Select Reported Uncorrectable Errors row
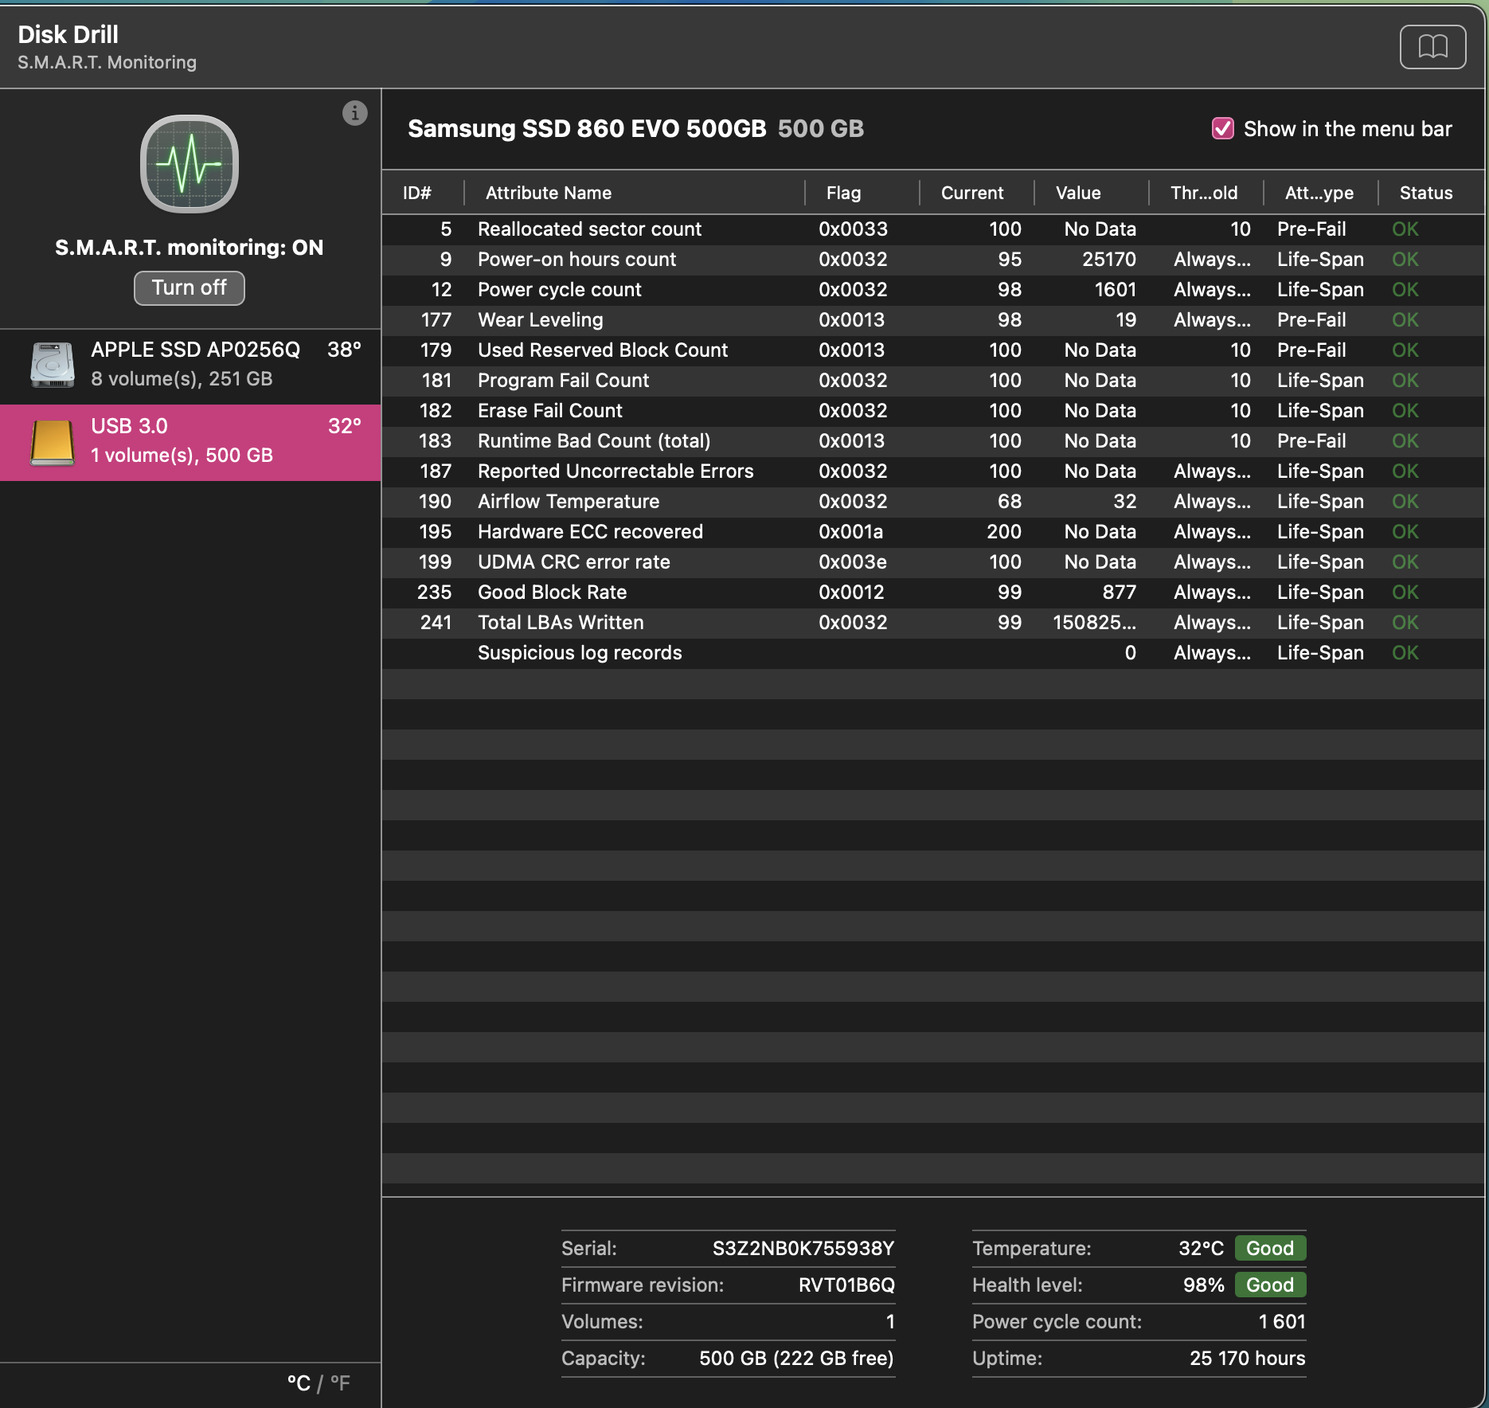 pos(932,471)
